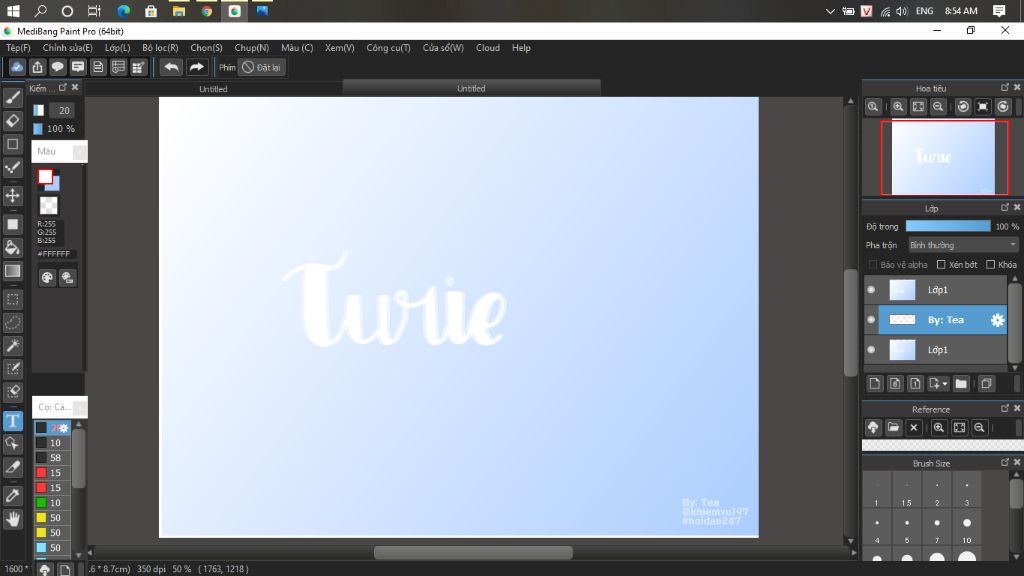Clear the reference image with the X icon
Screen dimensions: 1024x576
pyautogui.click(x=914, y=428)
